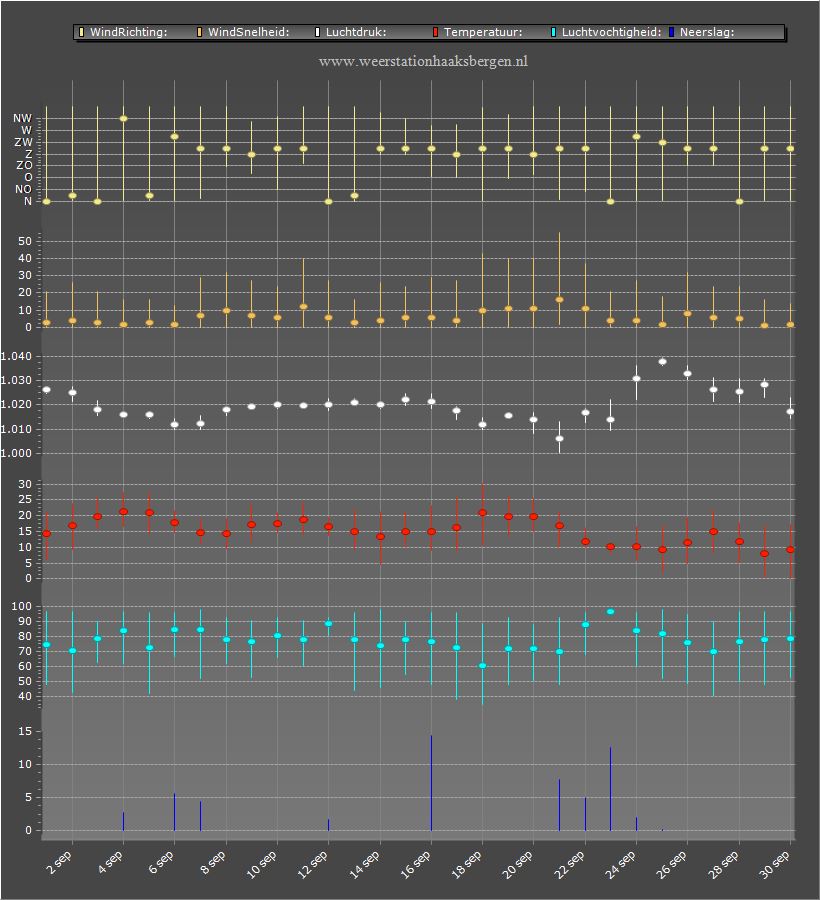Click the 6 sep date label
The width and height of the screenshot is (820, 900).
point(161,863)
